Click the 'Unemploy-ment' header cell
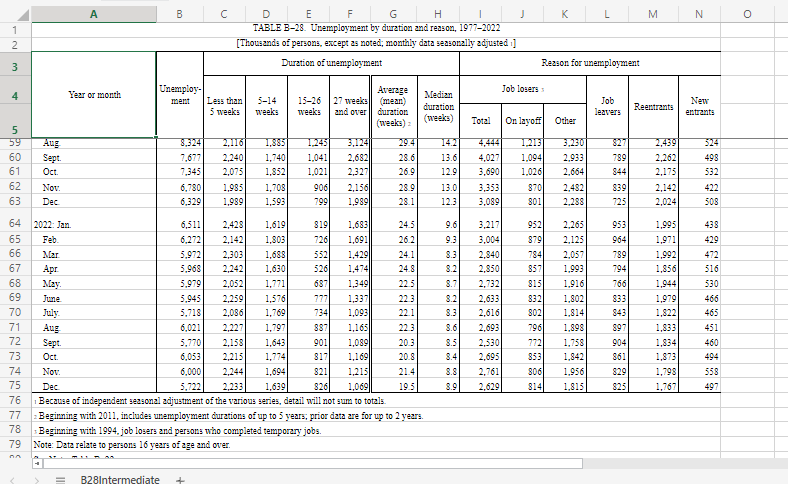This screenshot has width=788, height=484. tap(180, 94)
